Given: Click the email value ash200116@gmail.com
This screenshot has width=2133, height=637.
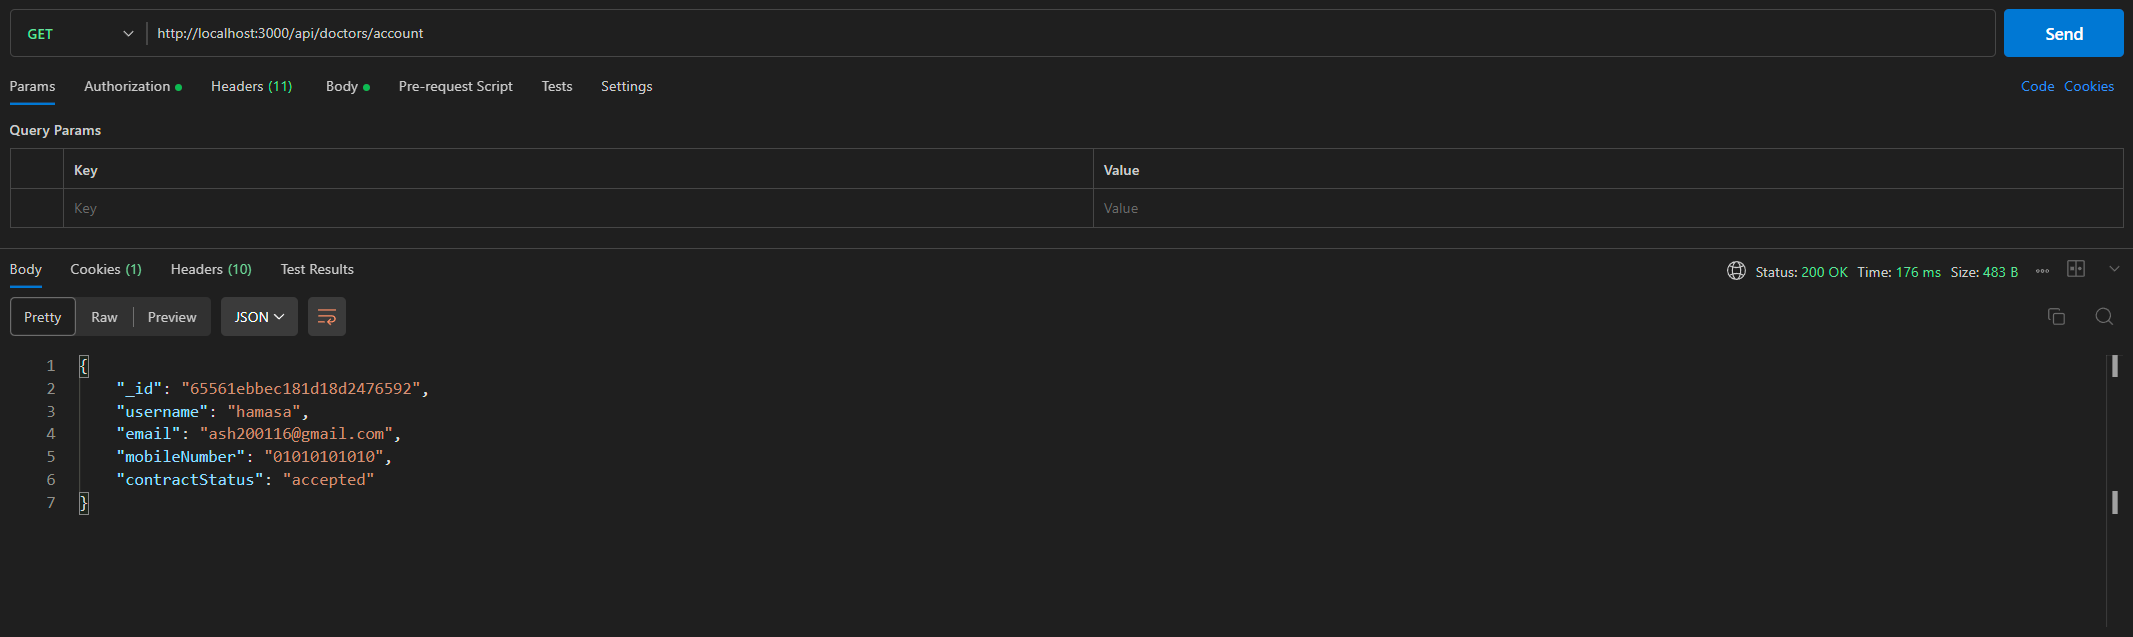Looking at the screenshot, I should (x=296, y=434).
